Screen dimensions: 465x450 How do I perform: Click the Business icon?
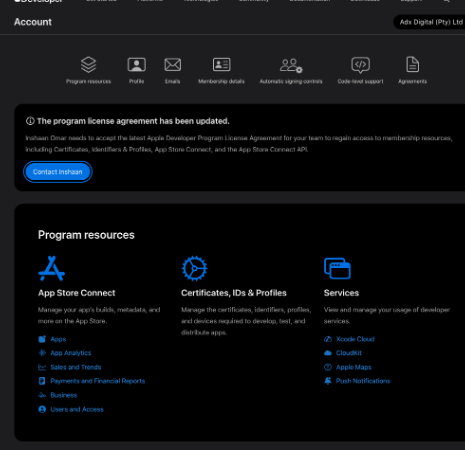click(42, 395)
